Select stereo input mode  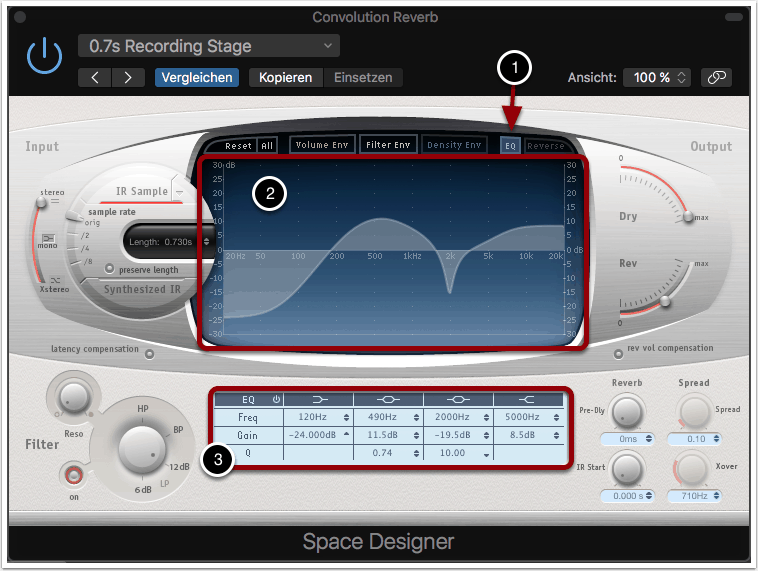tap(52, 192)
